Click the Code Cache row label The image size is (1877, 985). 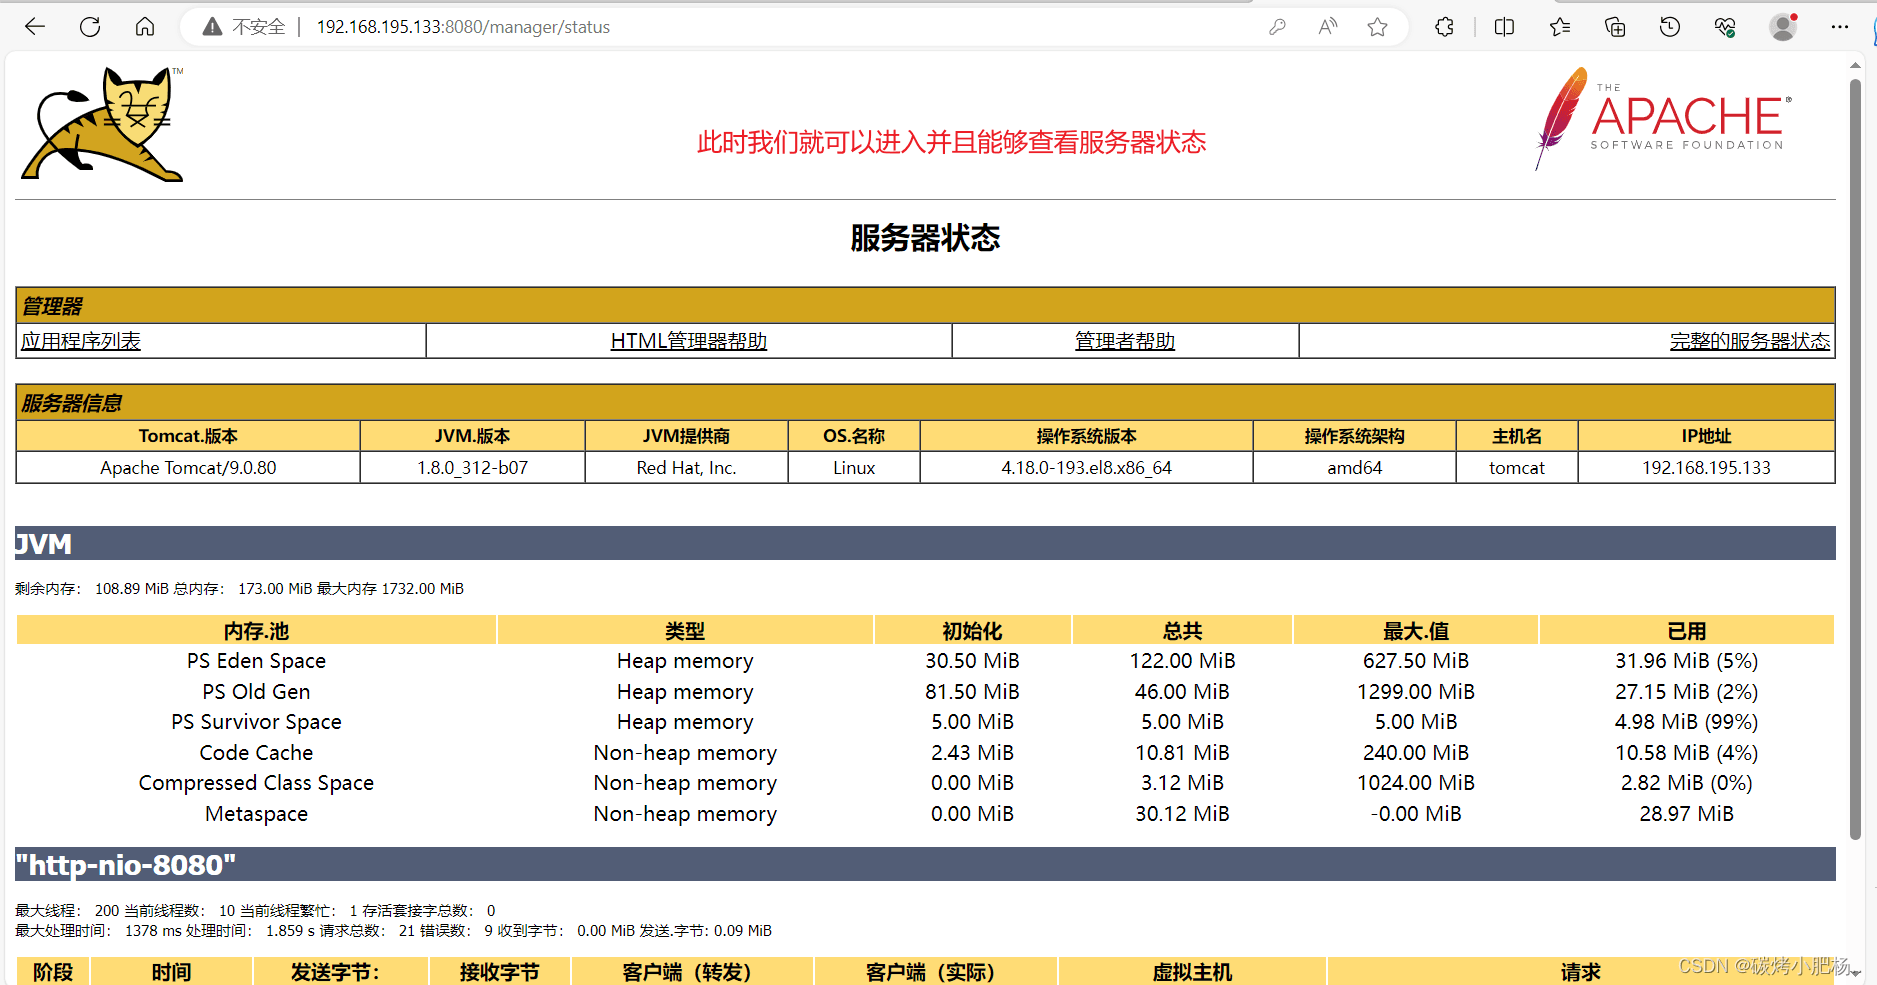(x=256, y=753)
